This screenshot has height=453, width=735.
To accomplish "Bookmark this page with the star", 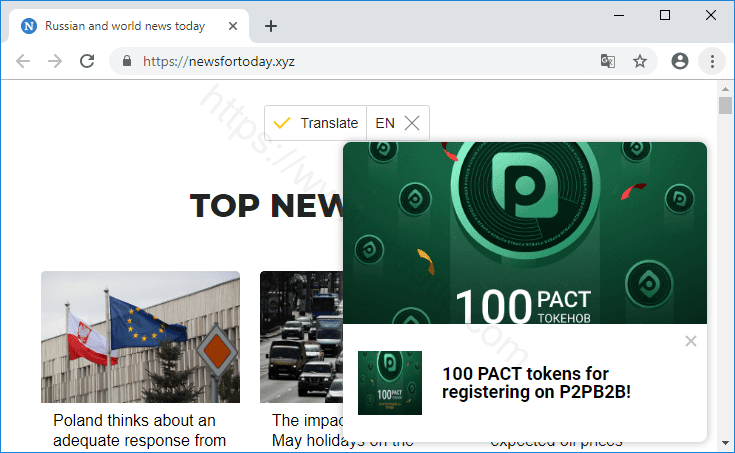I will [640, 61].
